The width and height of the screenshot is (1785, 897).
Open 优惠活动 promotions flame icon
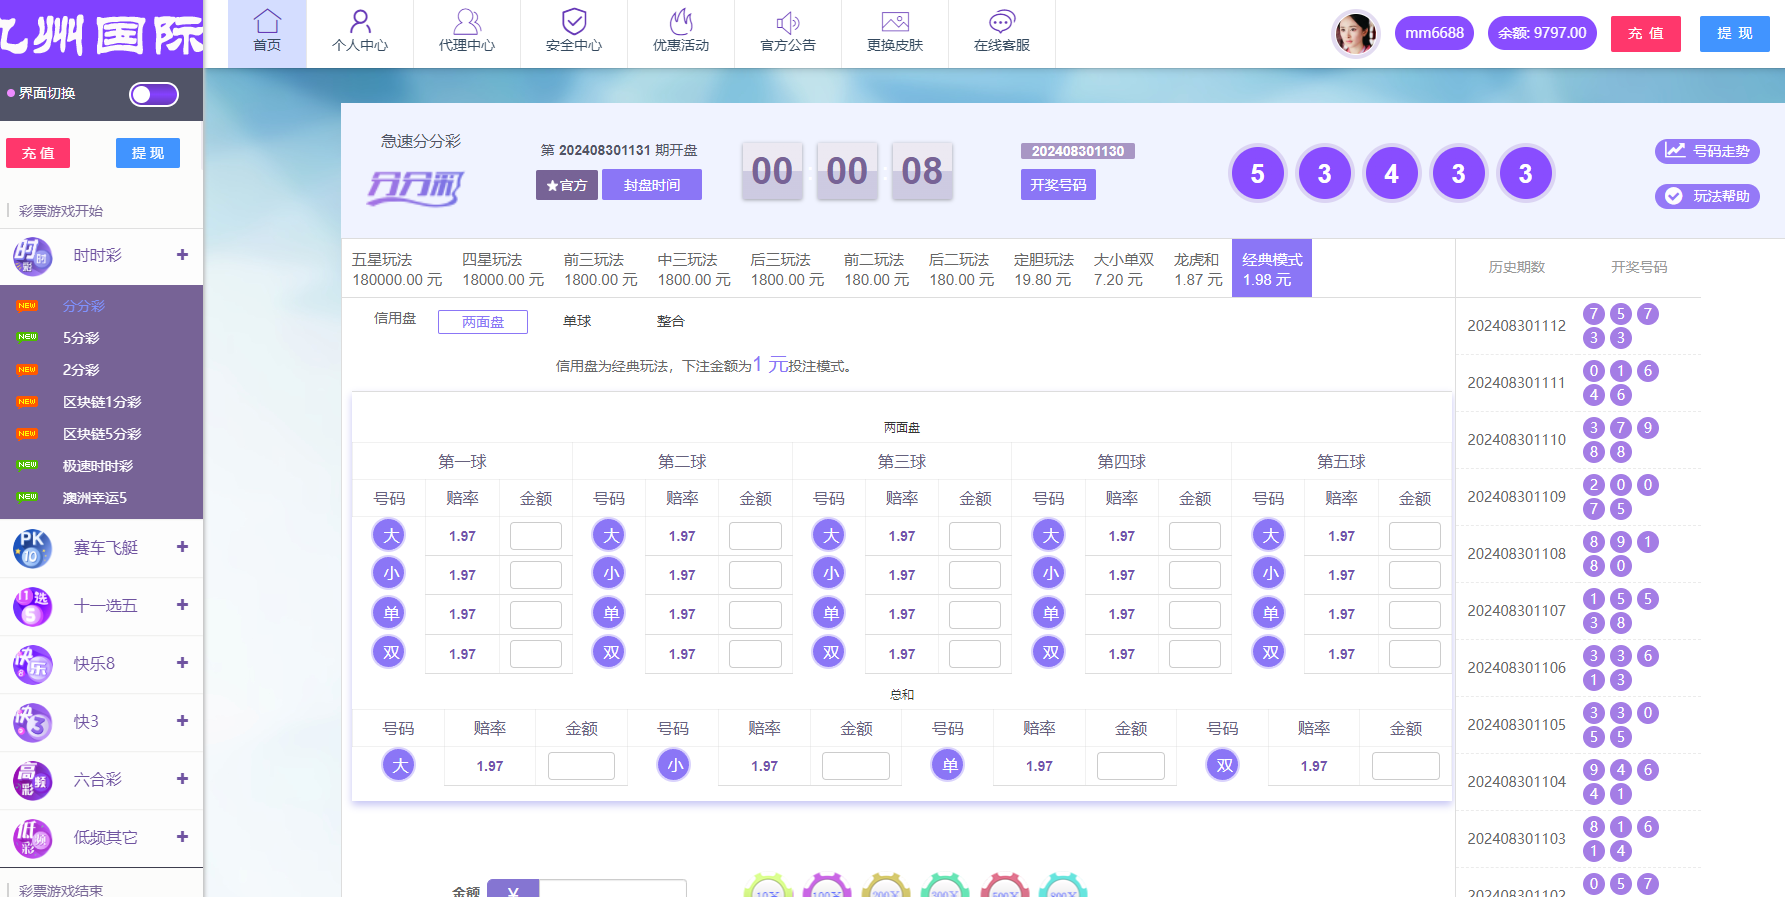point(681,22)
